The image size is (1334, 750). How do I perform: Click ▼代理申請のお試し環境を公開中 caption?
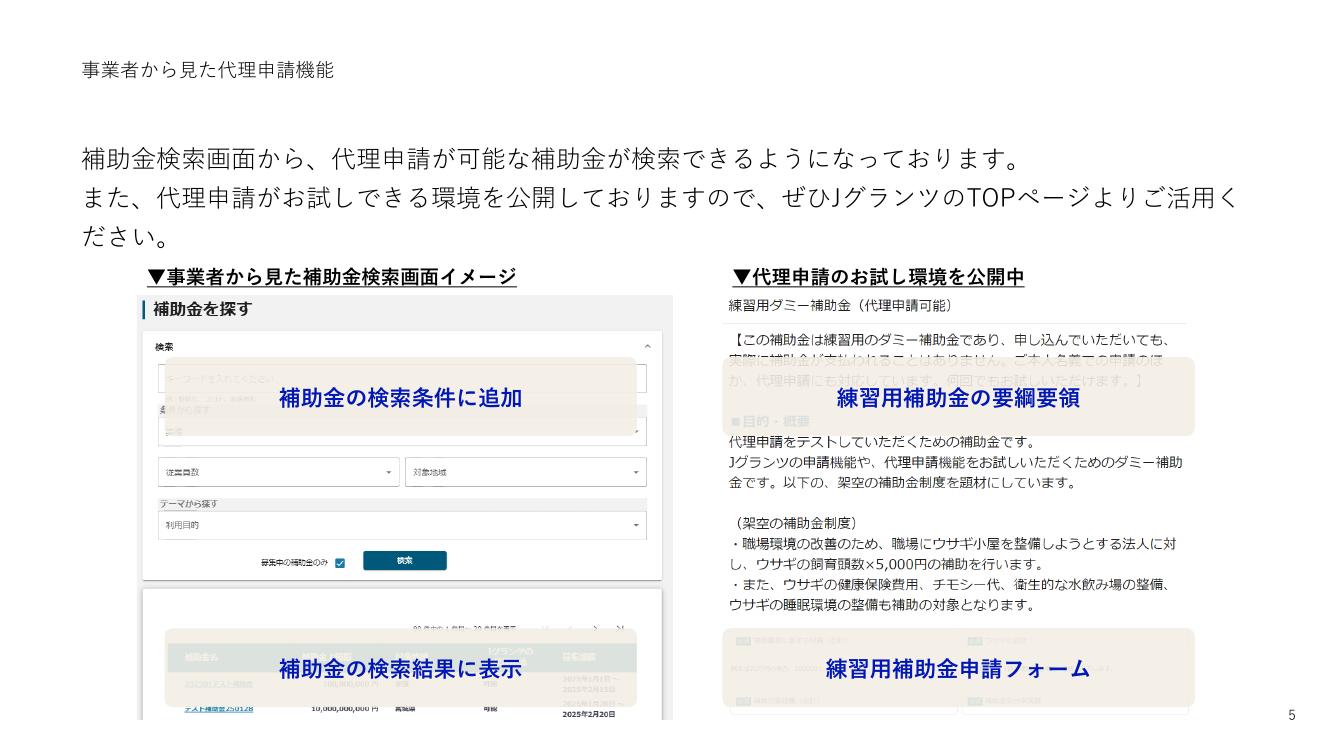878,277
